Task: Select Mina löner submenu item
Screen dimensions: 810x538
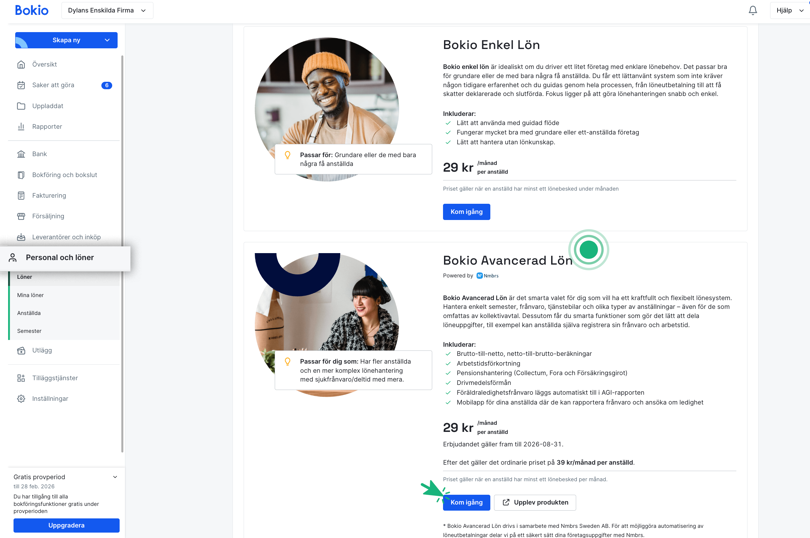Action: coord(30,295)
